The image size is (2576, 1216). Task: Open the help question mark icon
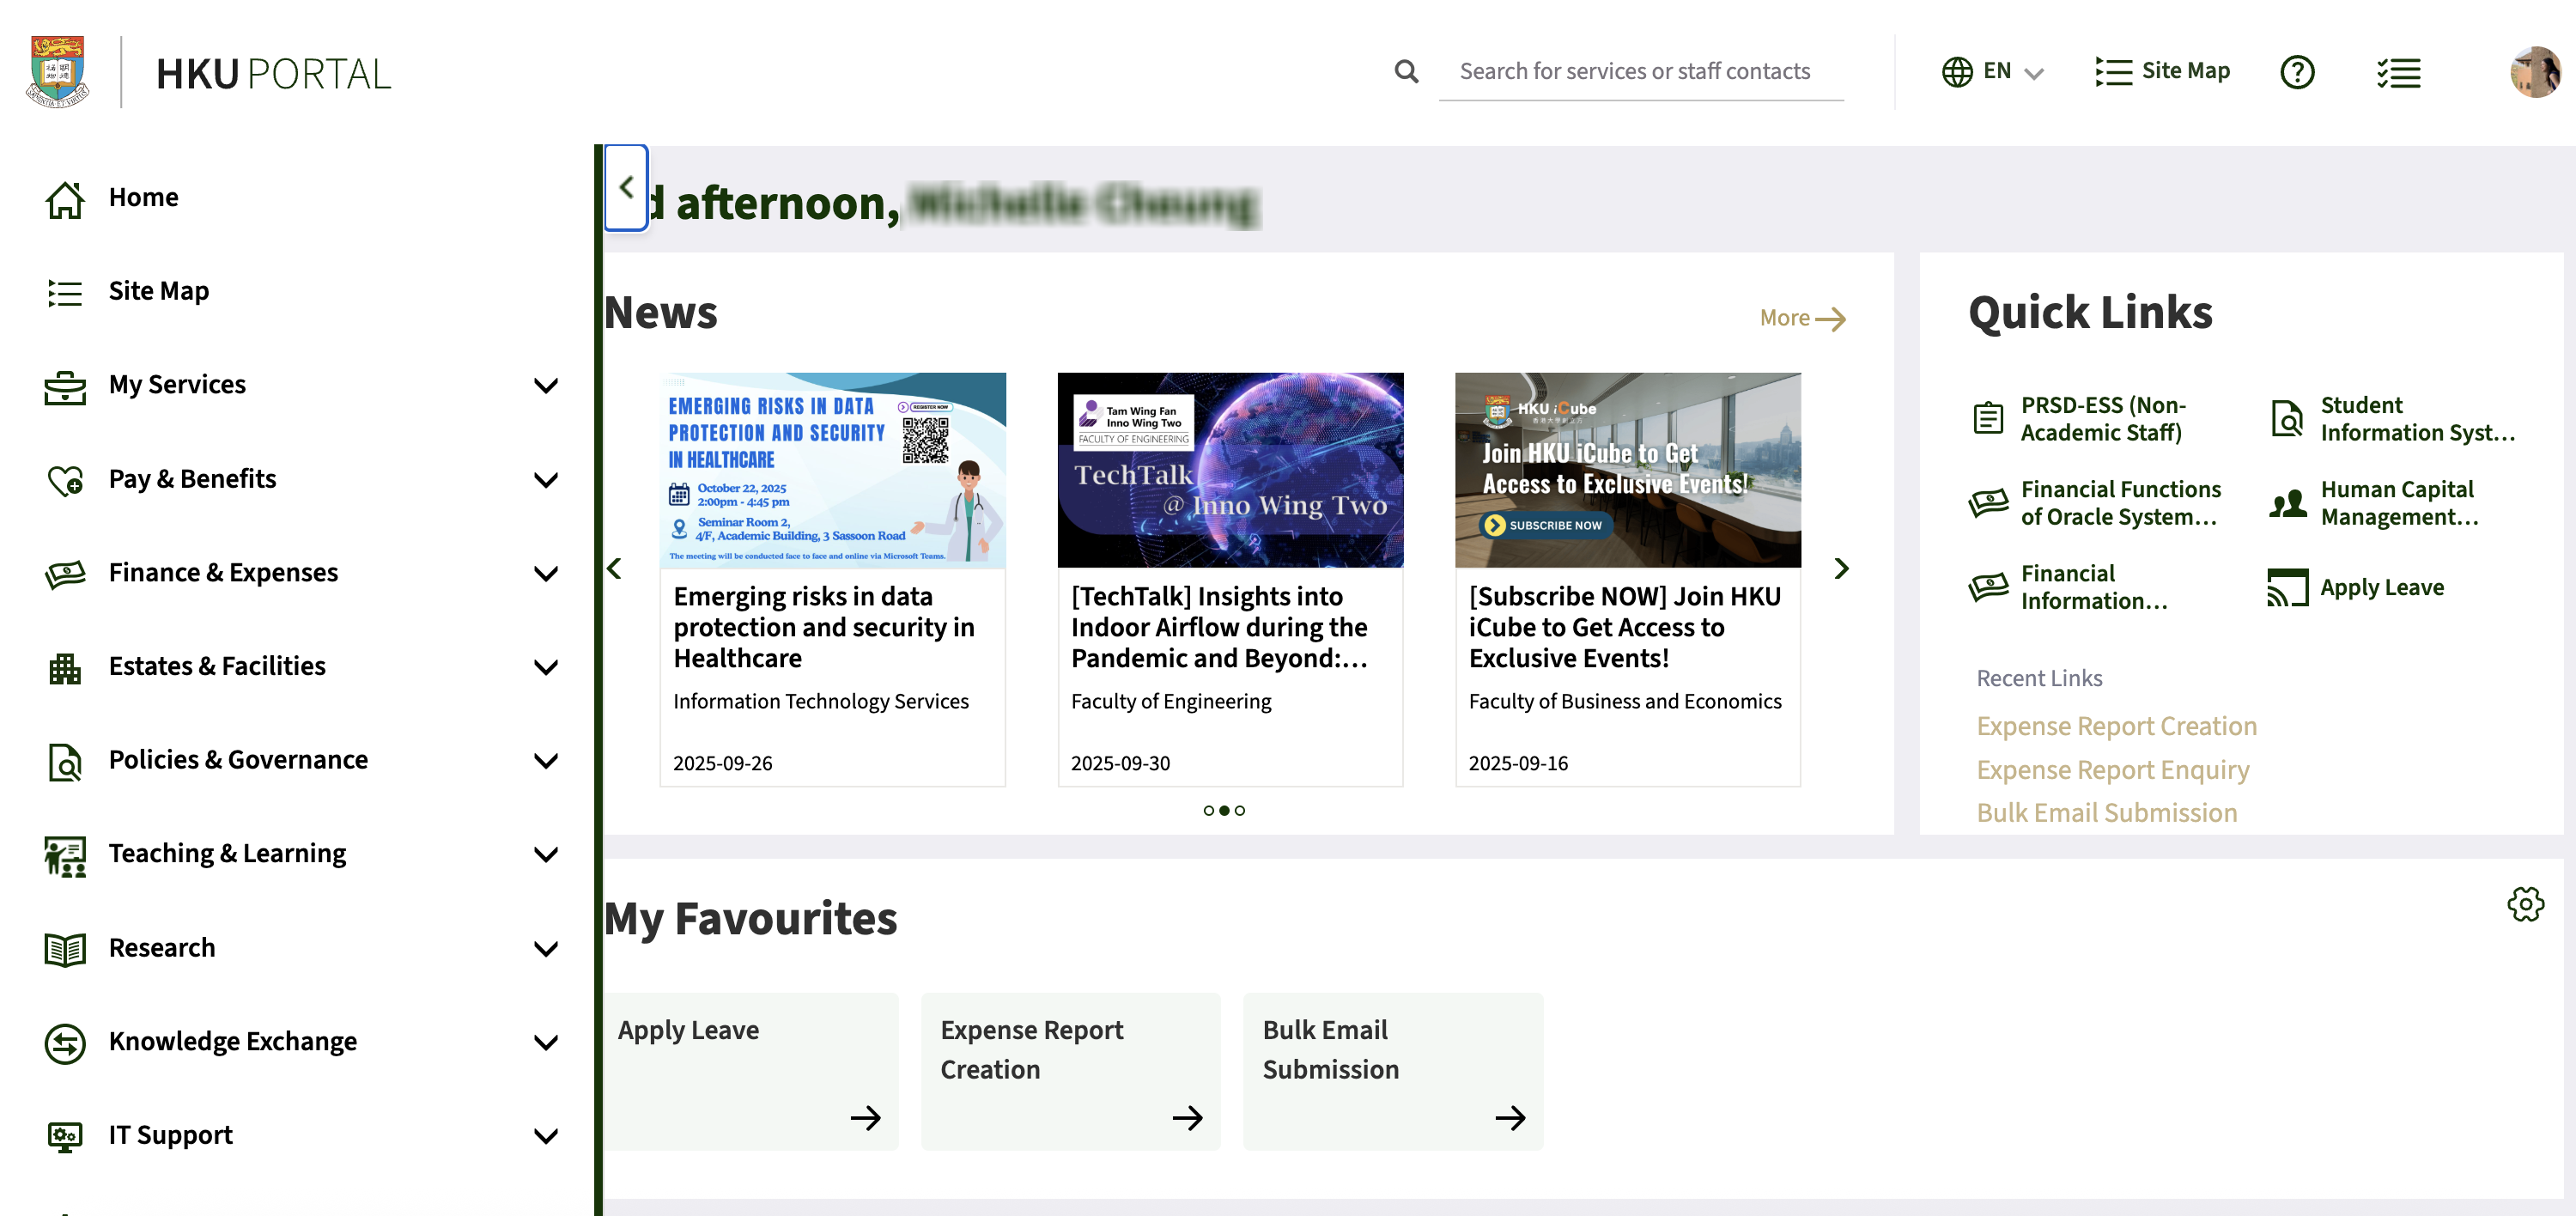click(2297, 72)
